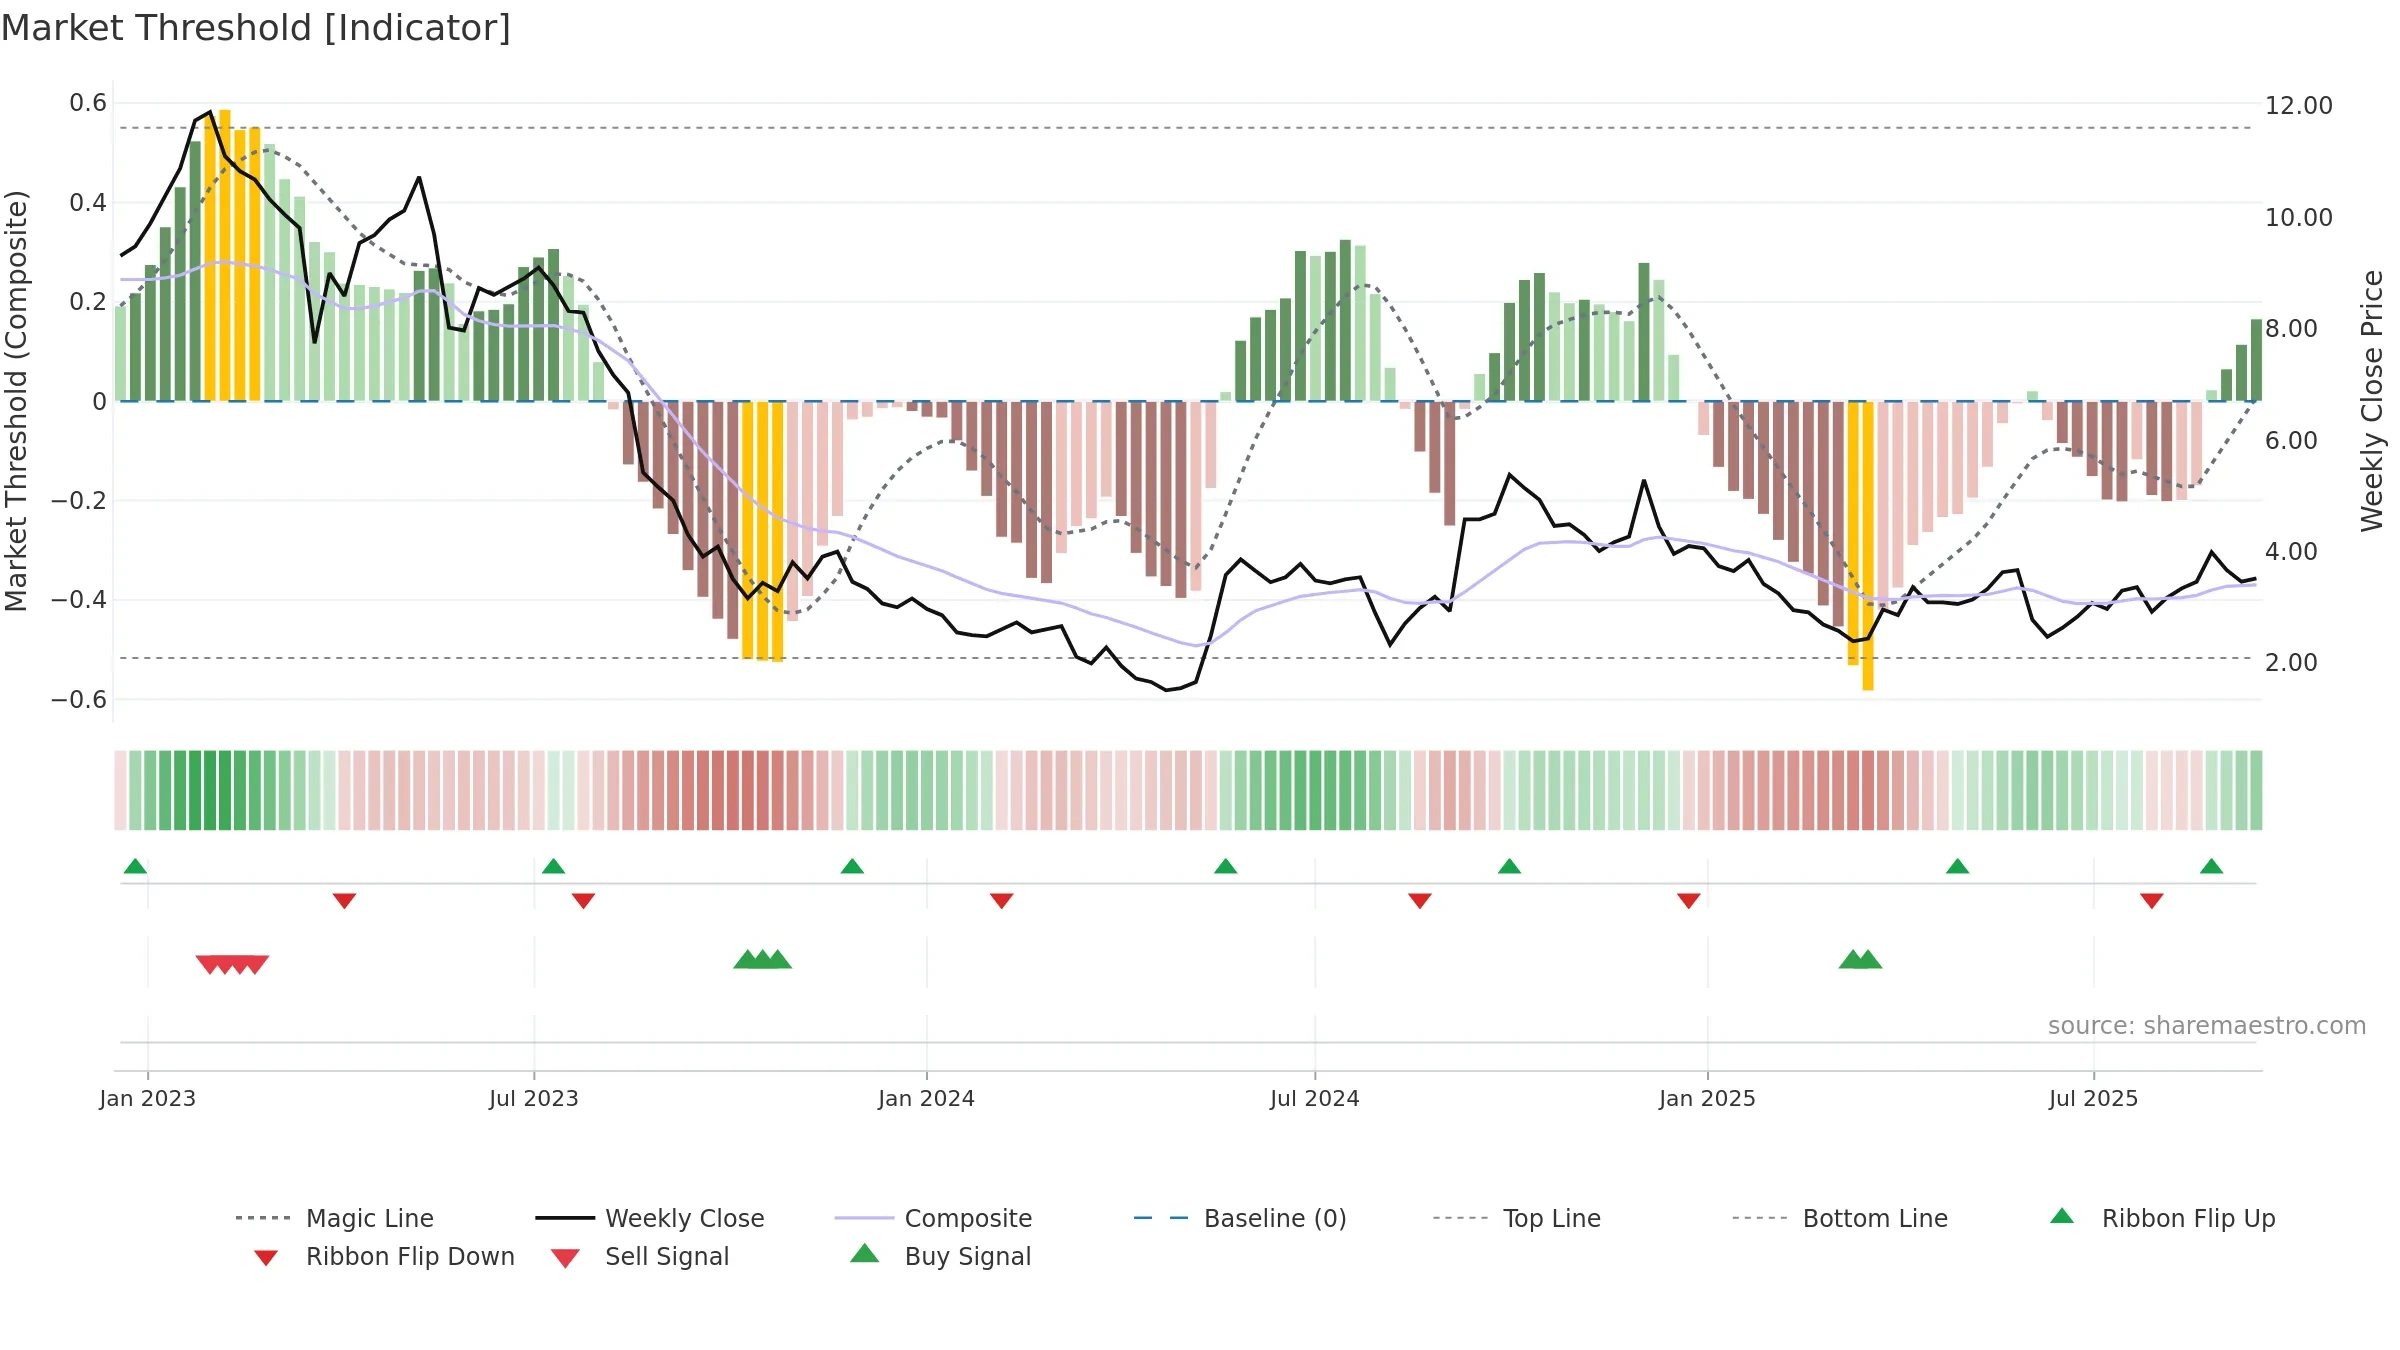Click the −0.6 left axis tick label
2400x1350 pixels.
[x=79, y=699]
